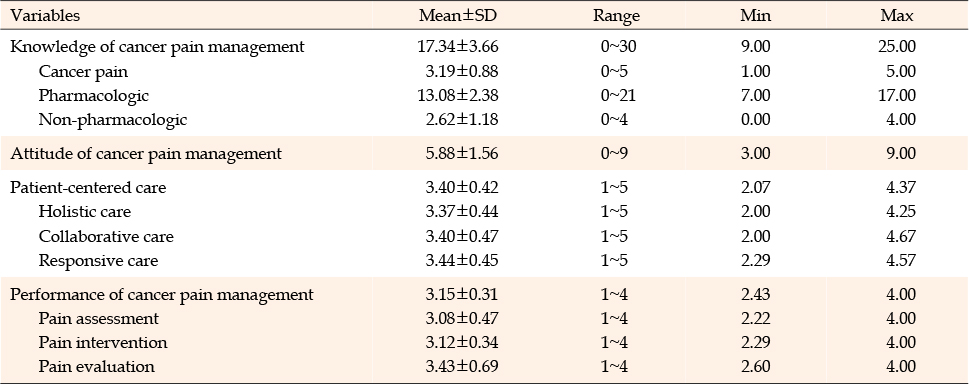Click the Non-pharmacologic row label

pos(113,119)
